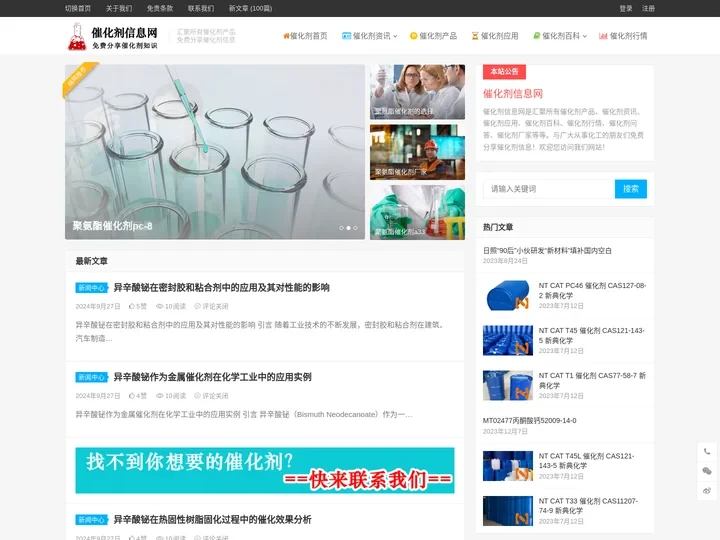The height and width of the screenshot is (540, 720).
Task: Open the phone contact floating icon
Action: 707,451
